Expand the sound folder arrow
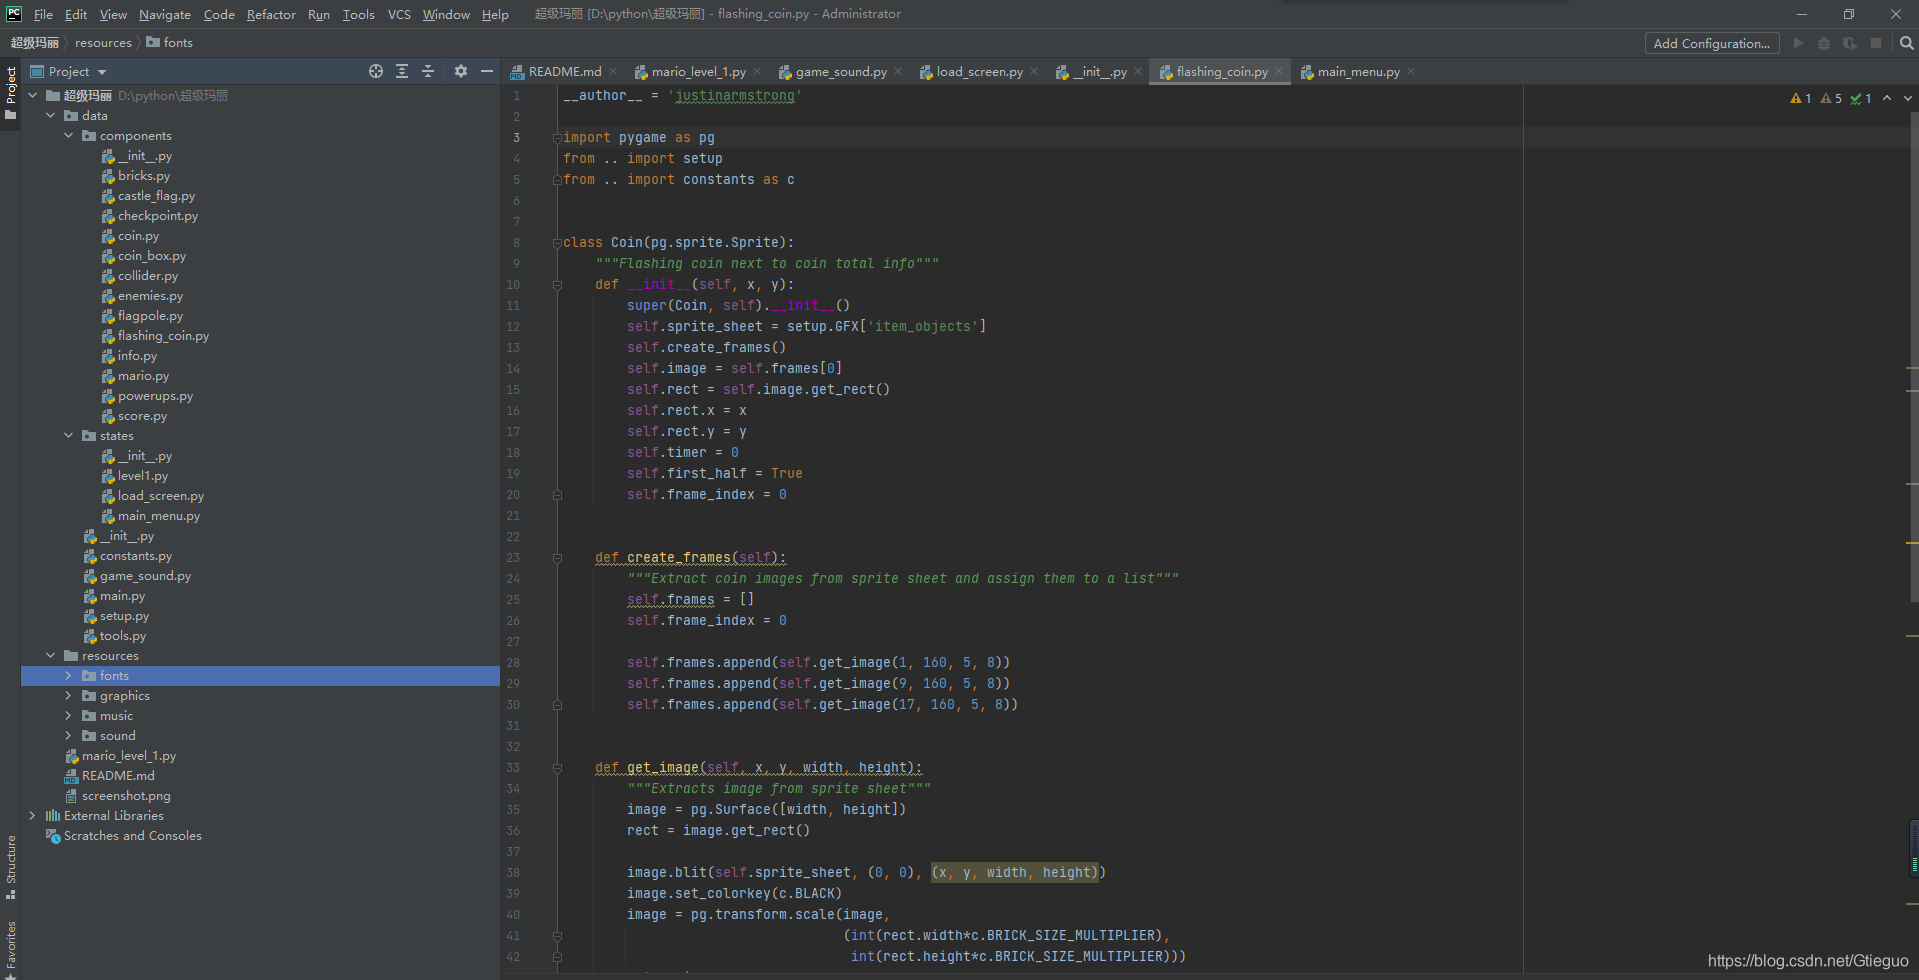Screen dimensions: 1919x980 tap(69, 735)
